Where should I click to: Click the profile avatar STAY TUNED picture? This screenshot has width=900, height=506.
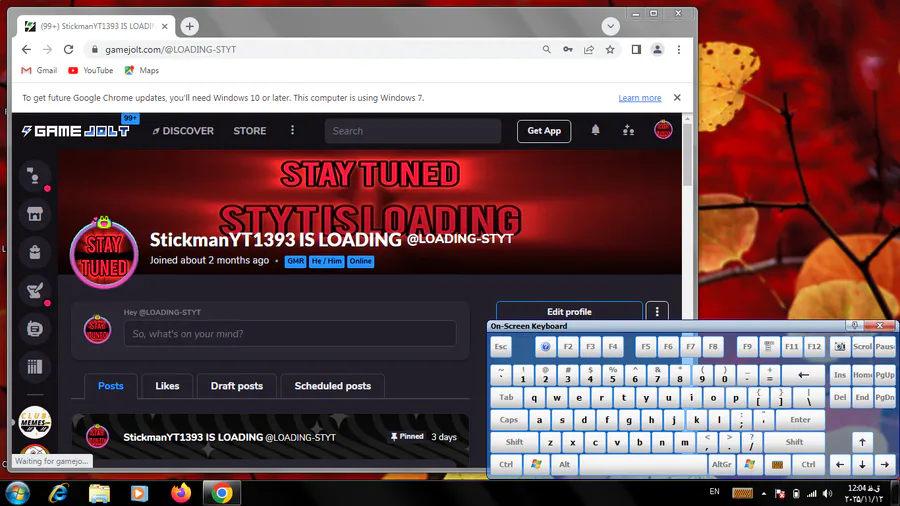104,253
